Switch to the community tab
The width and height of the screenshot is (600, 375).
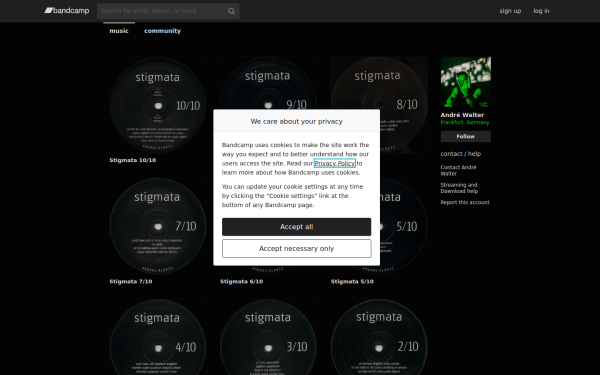click(162, 31)
